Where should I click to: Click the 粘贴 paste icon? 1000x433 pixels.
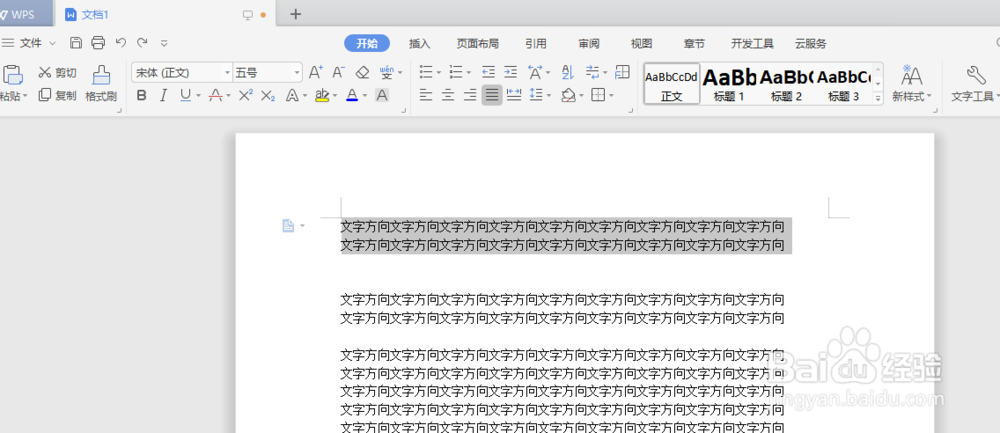pos(12,75)
